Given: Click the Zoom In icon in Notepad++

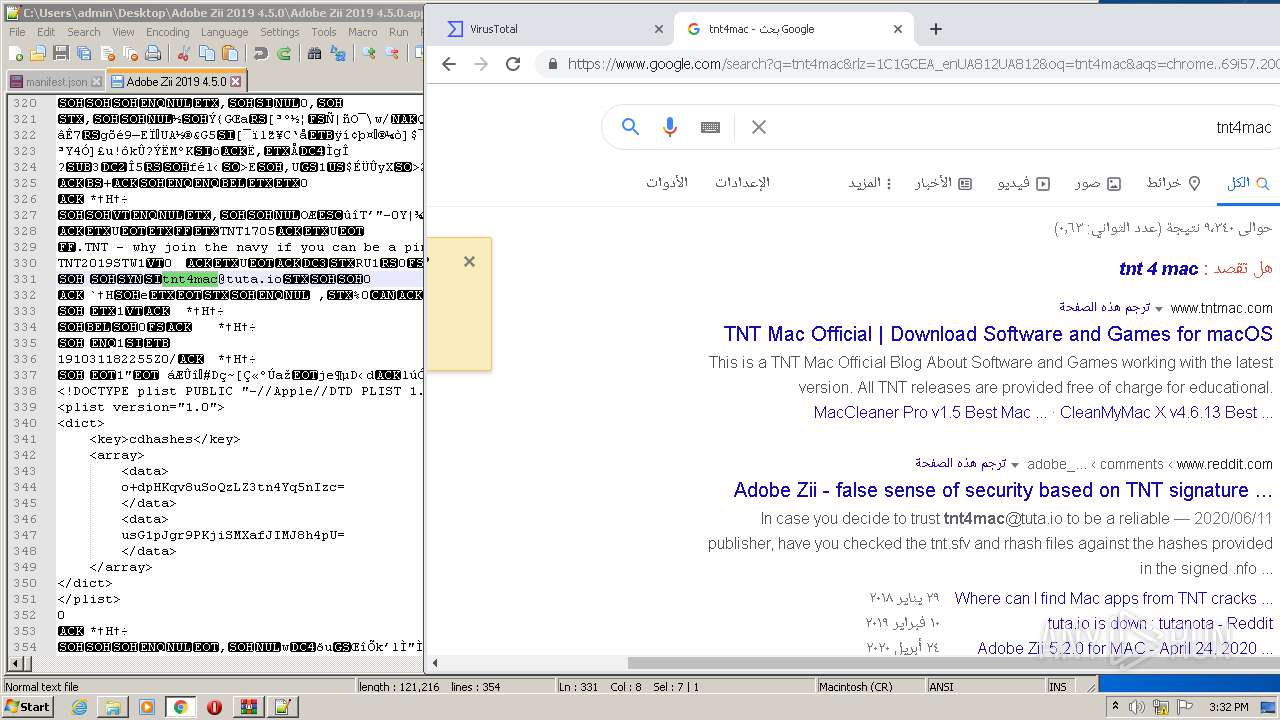Looking at the screenshot, I should (x=369, y=53).
